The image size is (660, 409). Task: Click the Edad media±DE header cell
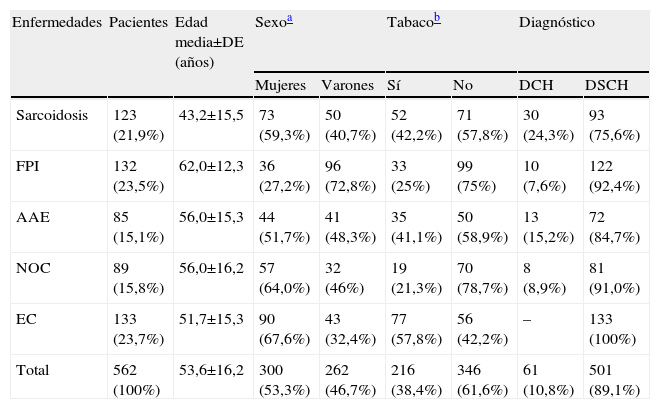click(x=208, y=41)
